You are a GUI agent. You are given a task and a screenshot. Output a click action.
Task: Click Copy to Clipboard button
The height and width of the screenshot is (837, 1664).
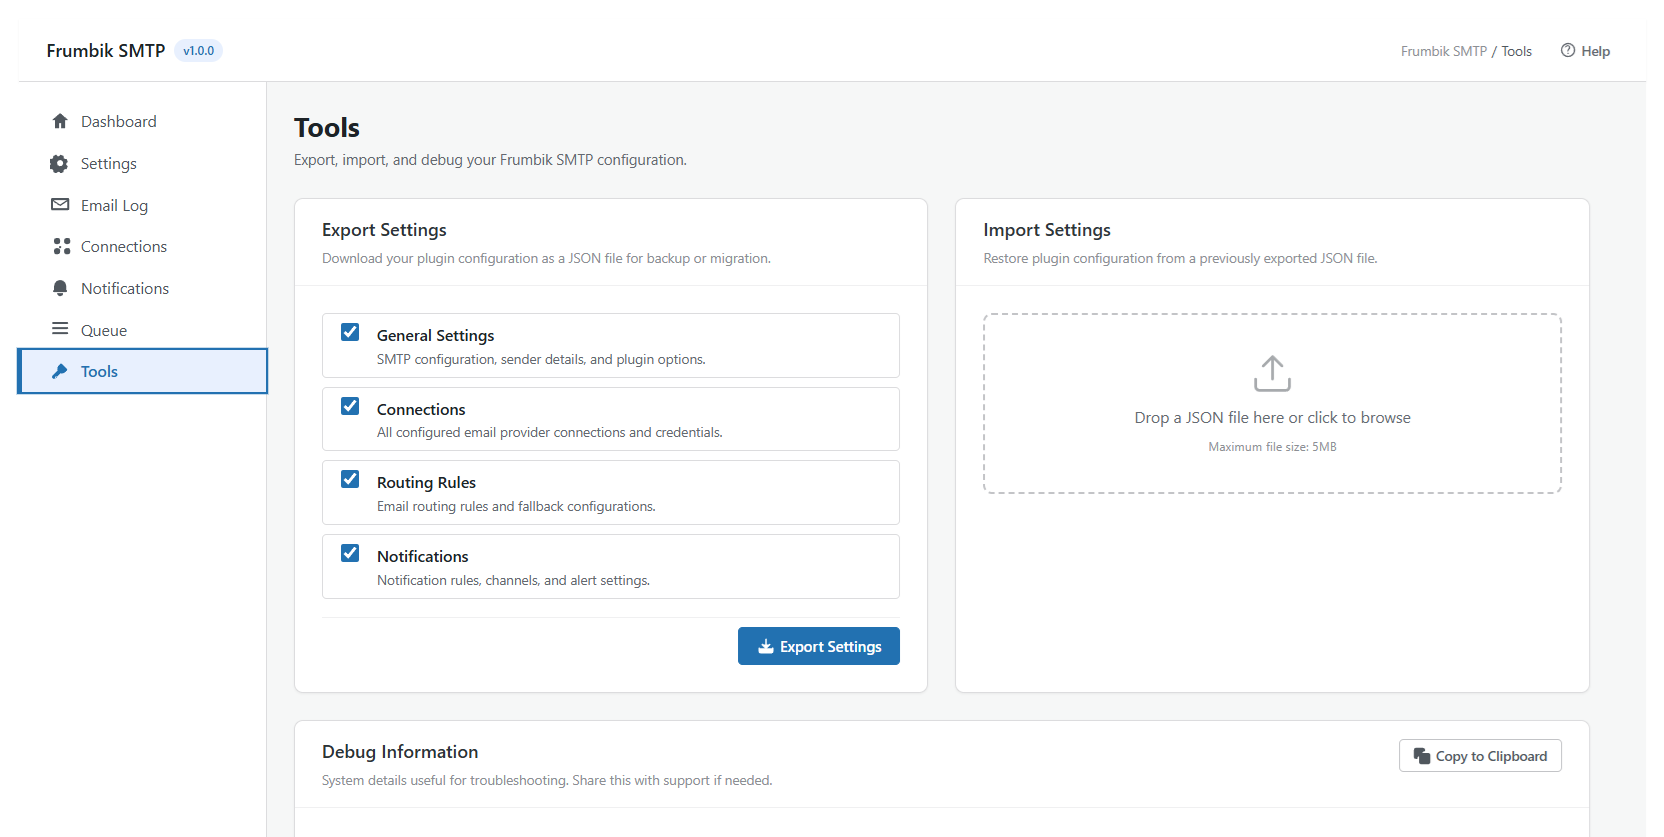(x=1480, y=756)
